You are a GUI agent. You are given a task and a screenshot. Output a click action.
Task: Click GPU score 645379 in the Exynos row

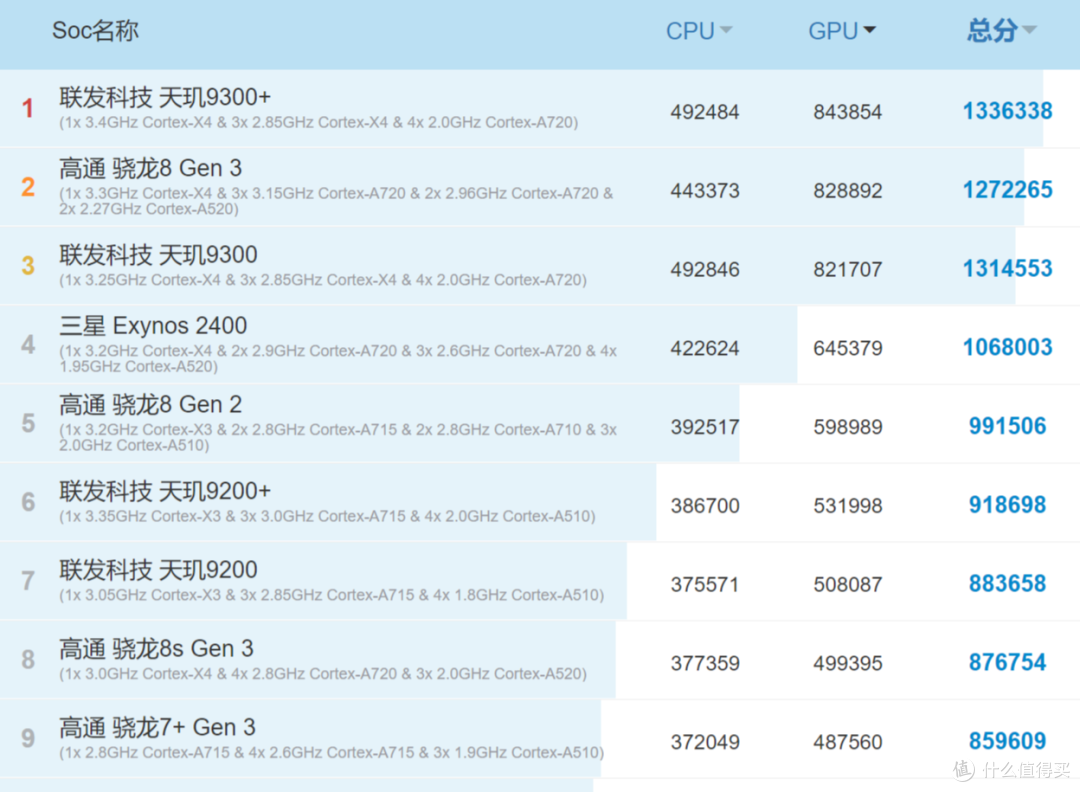847,348
